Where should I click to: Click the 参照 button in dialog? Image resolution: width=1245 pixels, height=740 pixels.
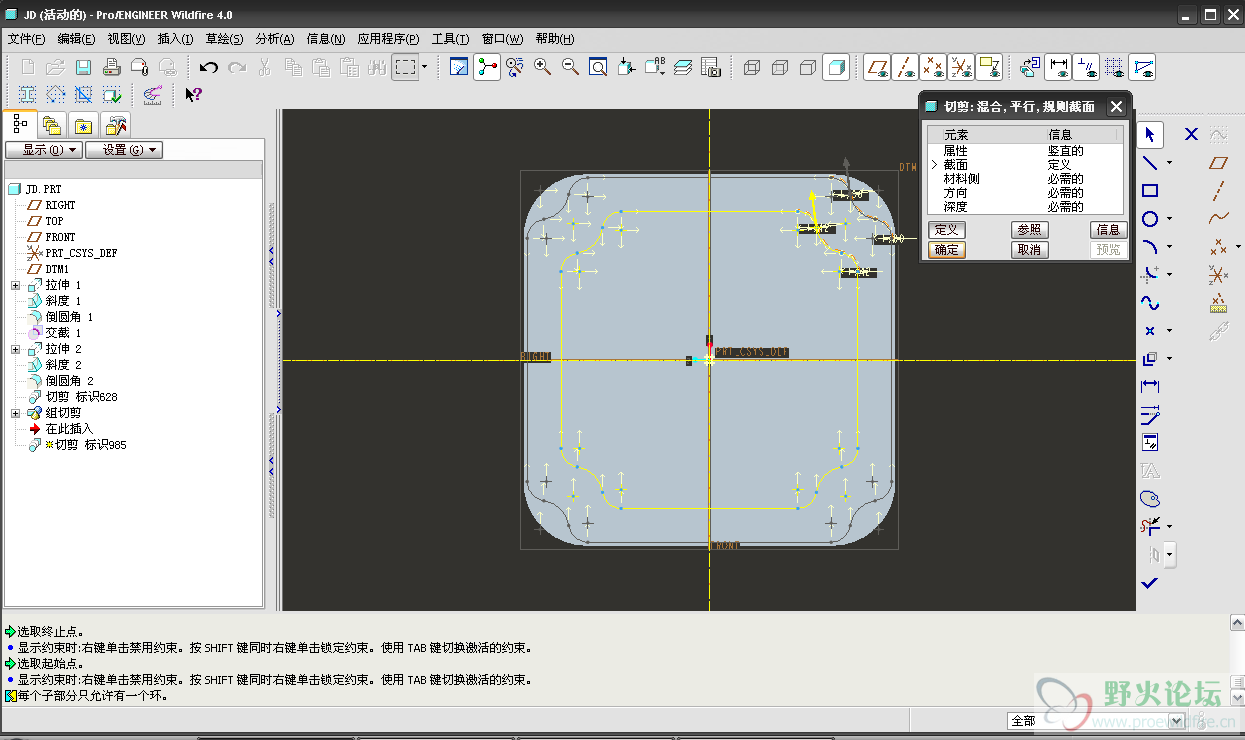coord(1029,230)
